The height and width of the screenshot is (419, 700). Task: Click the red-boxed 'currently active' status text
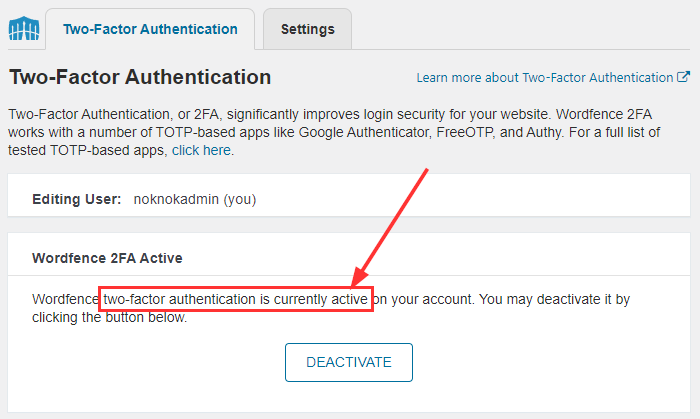coord(235,299)
